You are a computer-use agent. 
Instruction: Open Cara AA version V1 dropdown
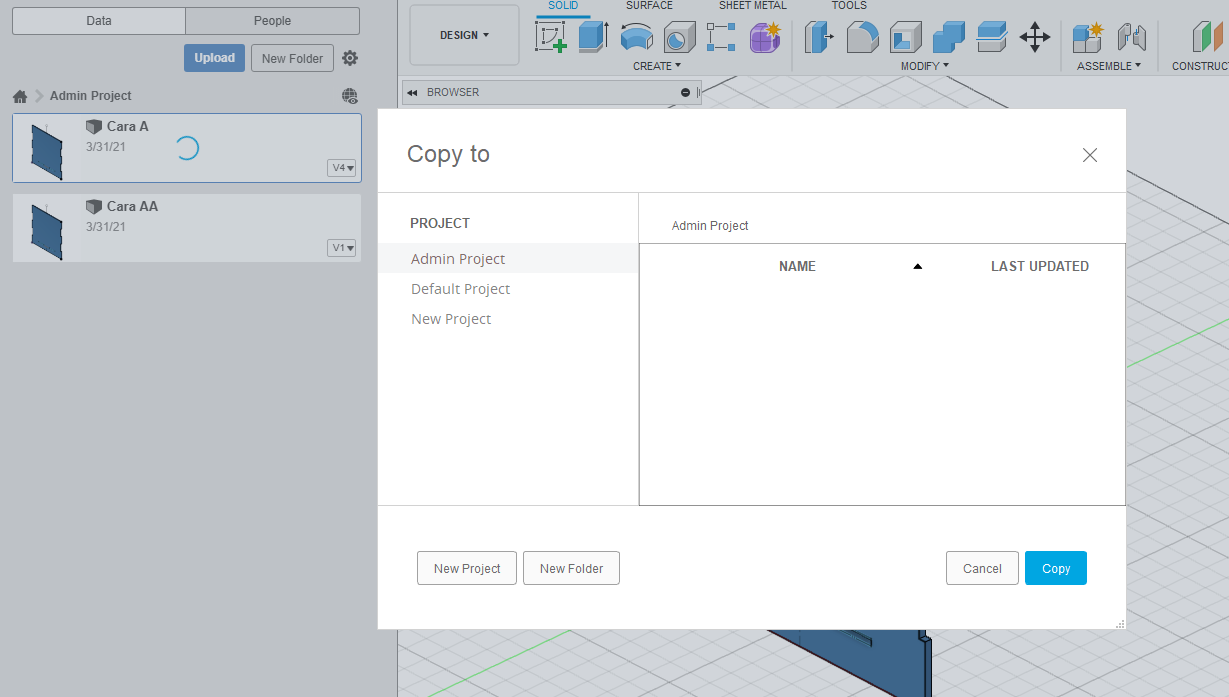(x=342, y=248)
